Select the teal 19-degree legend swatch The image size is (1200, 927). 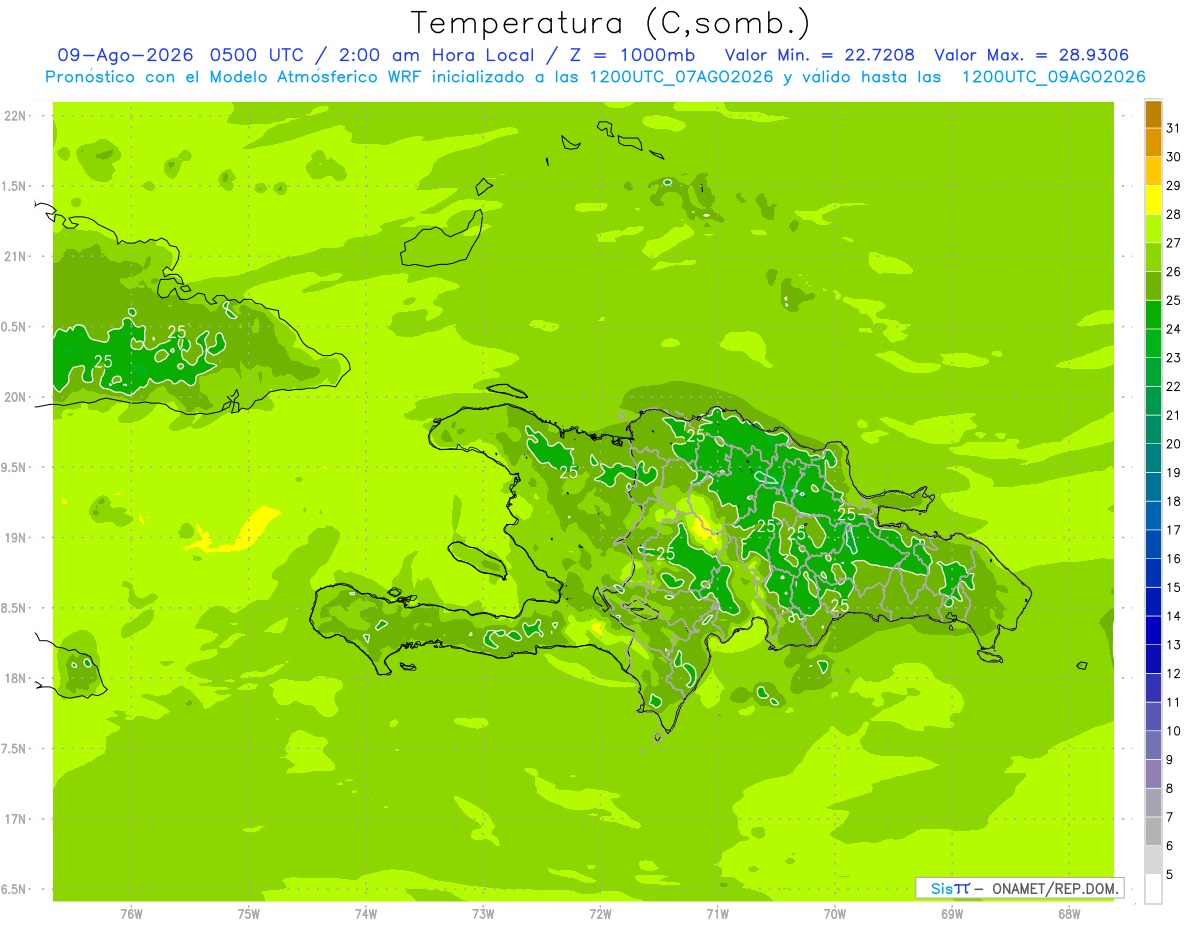[1153, 459]
